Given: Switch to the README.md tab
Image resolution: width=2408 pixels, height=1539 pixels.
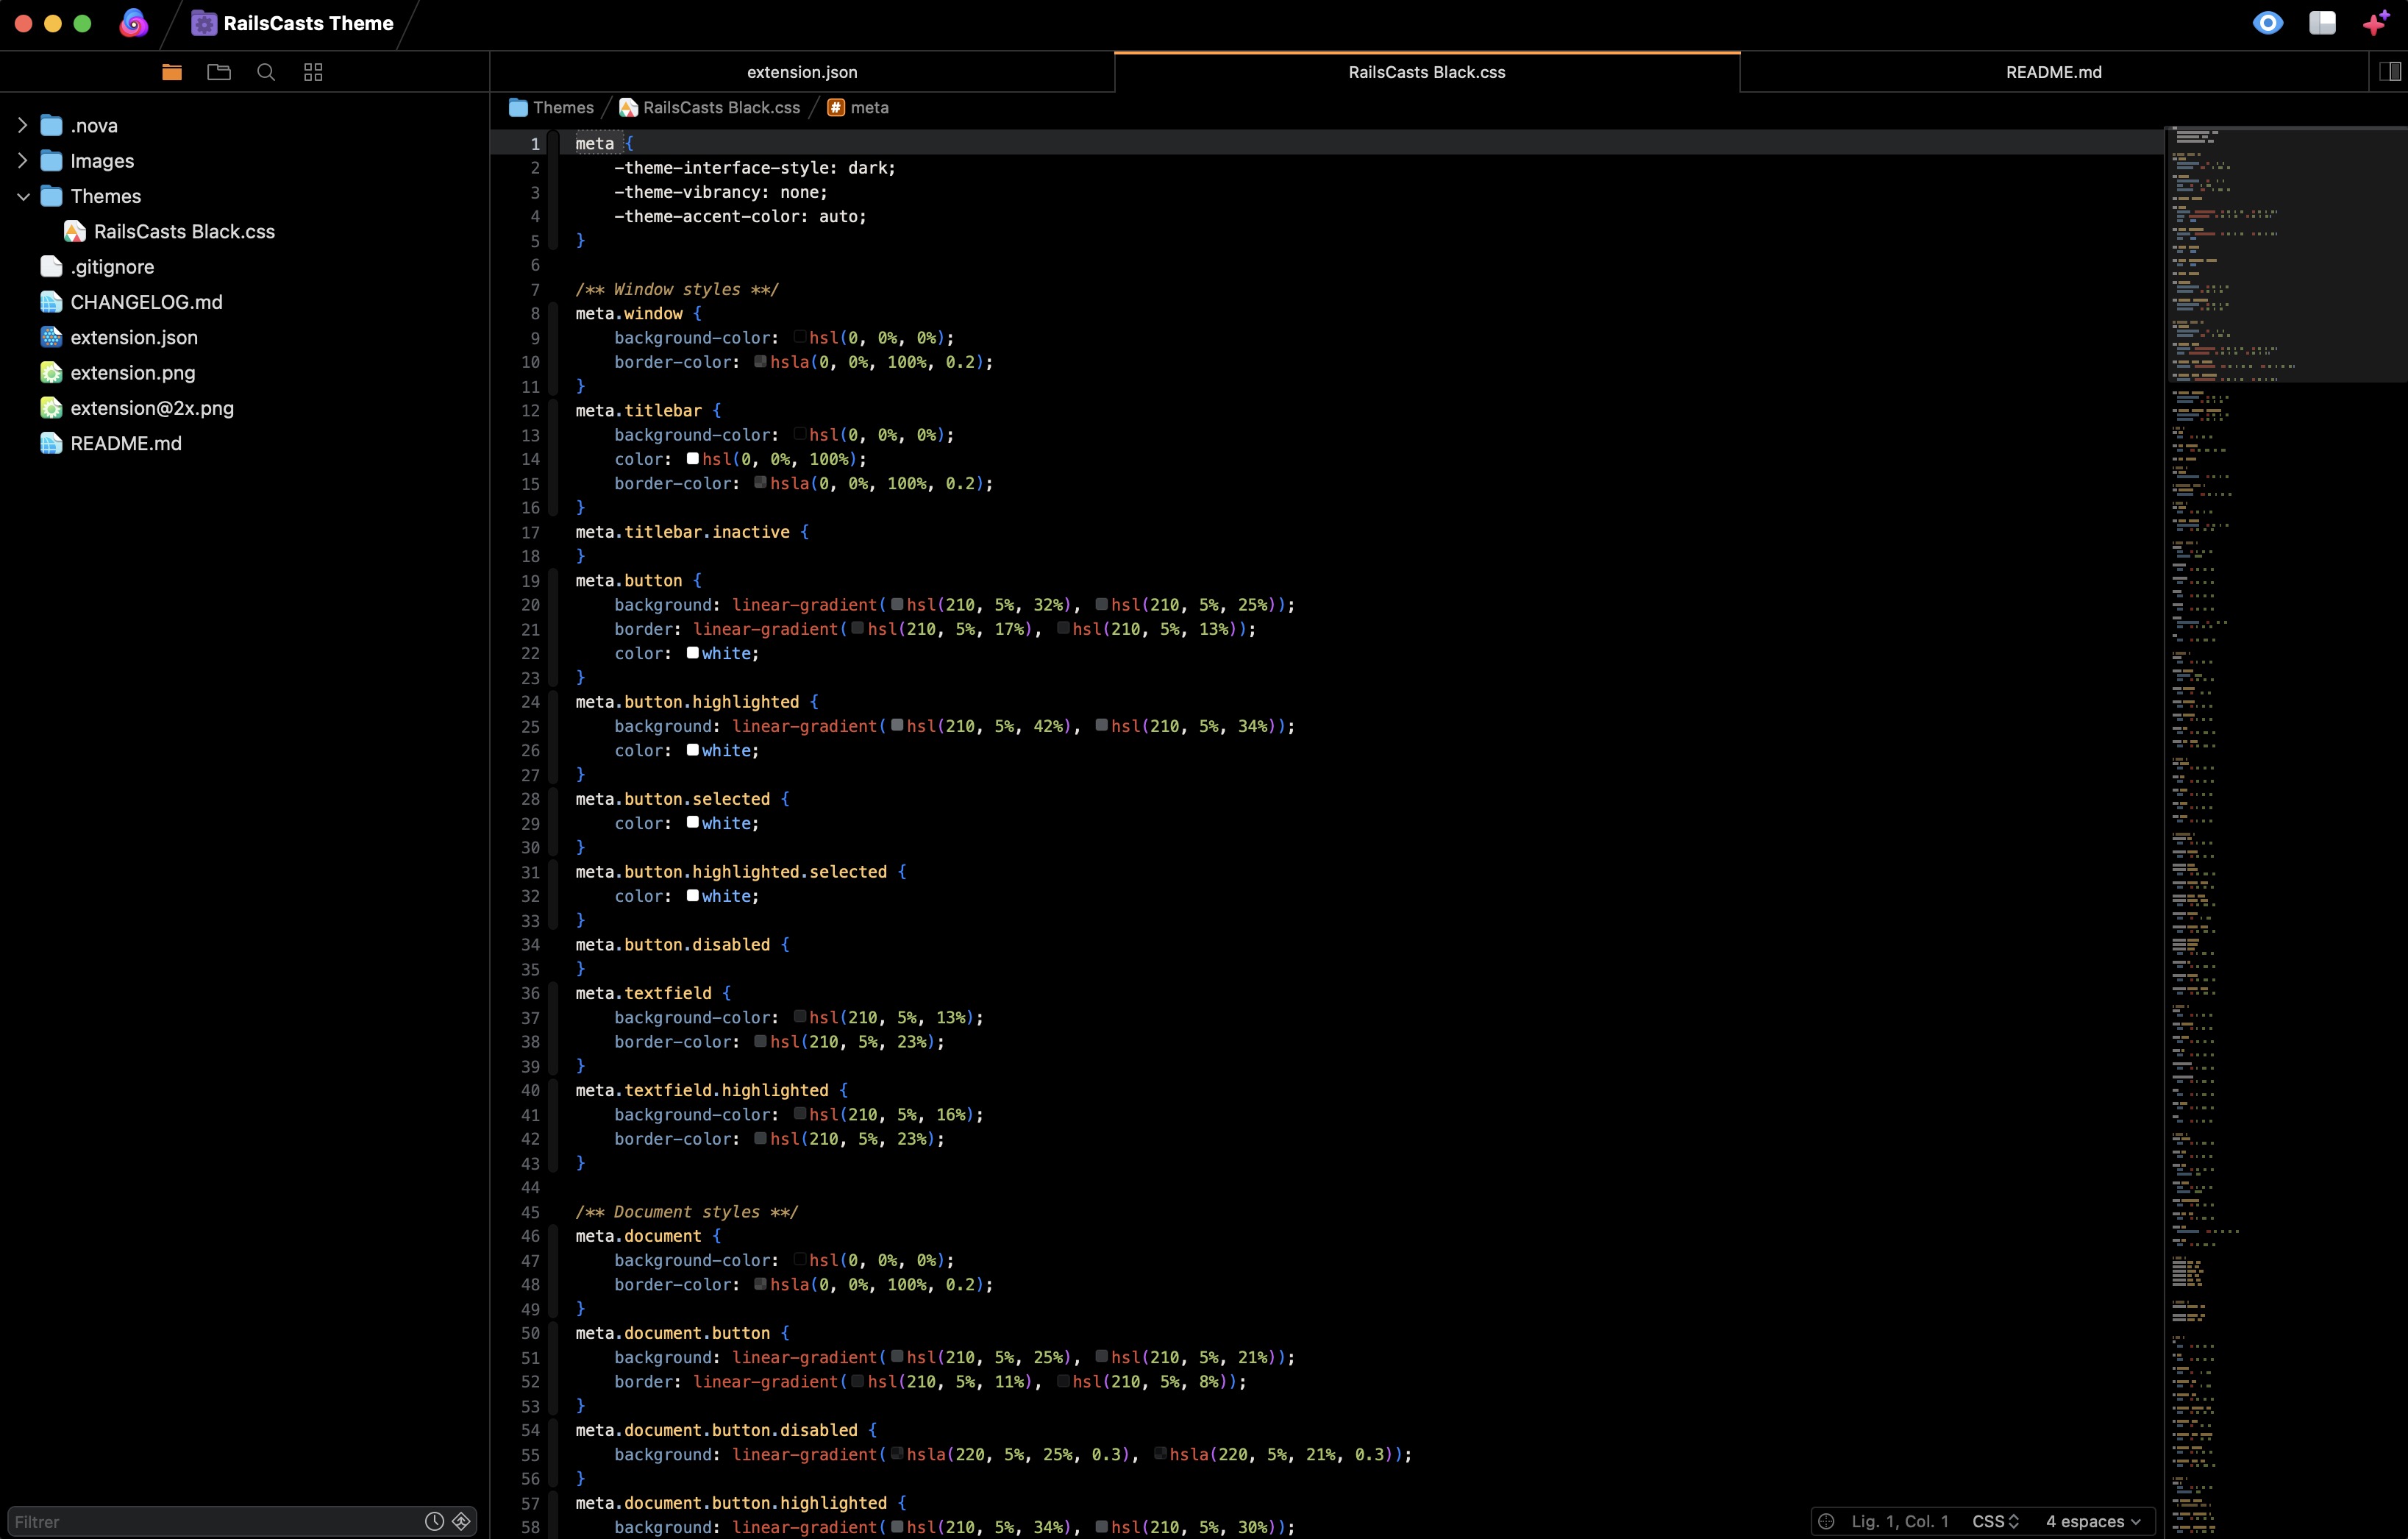Looking at the screenshot, I should pyautogui.click(x=2053, y=72).
